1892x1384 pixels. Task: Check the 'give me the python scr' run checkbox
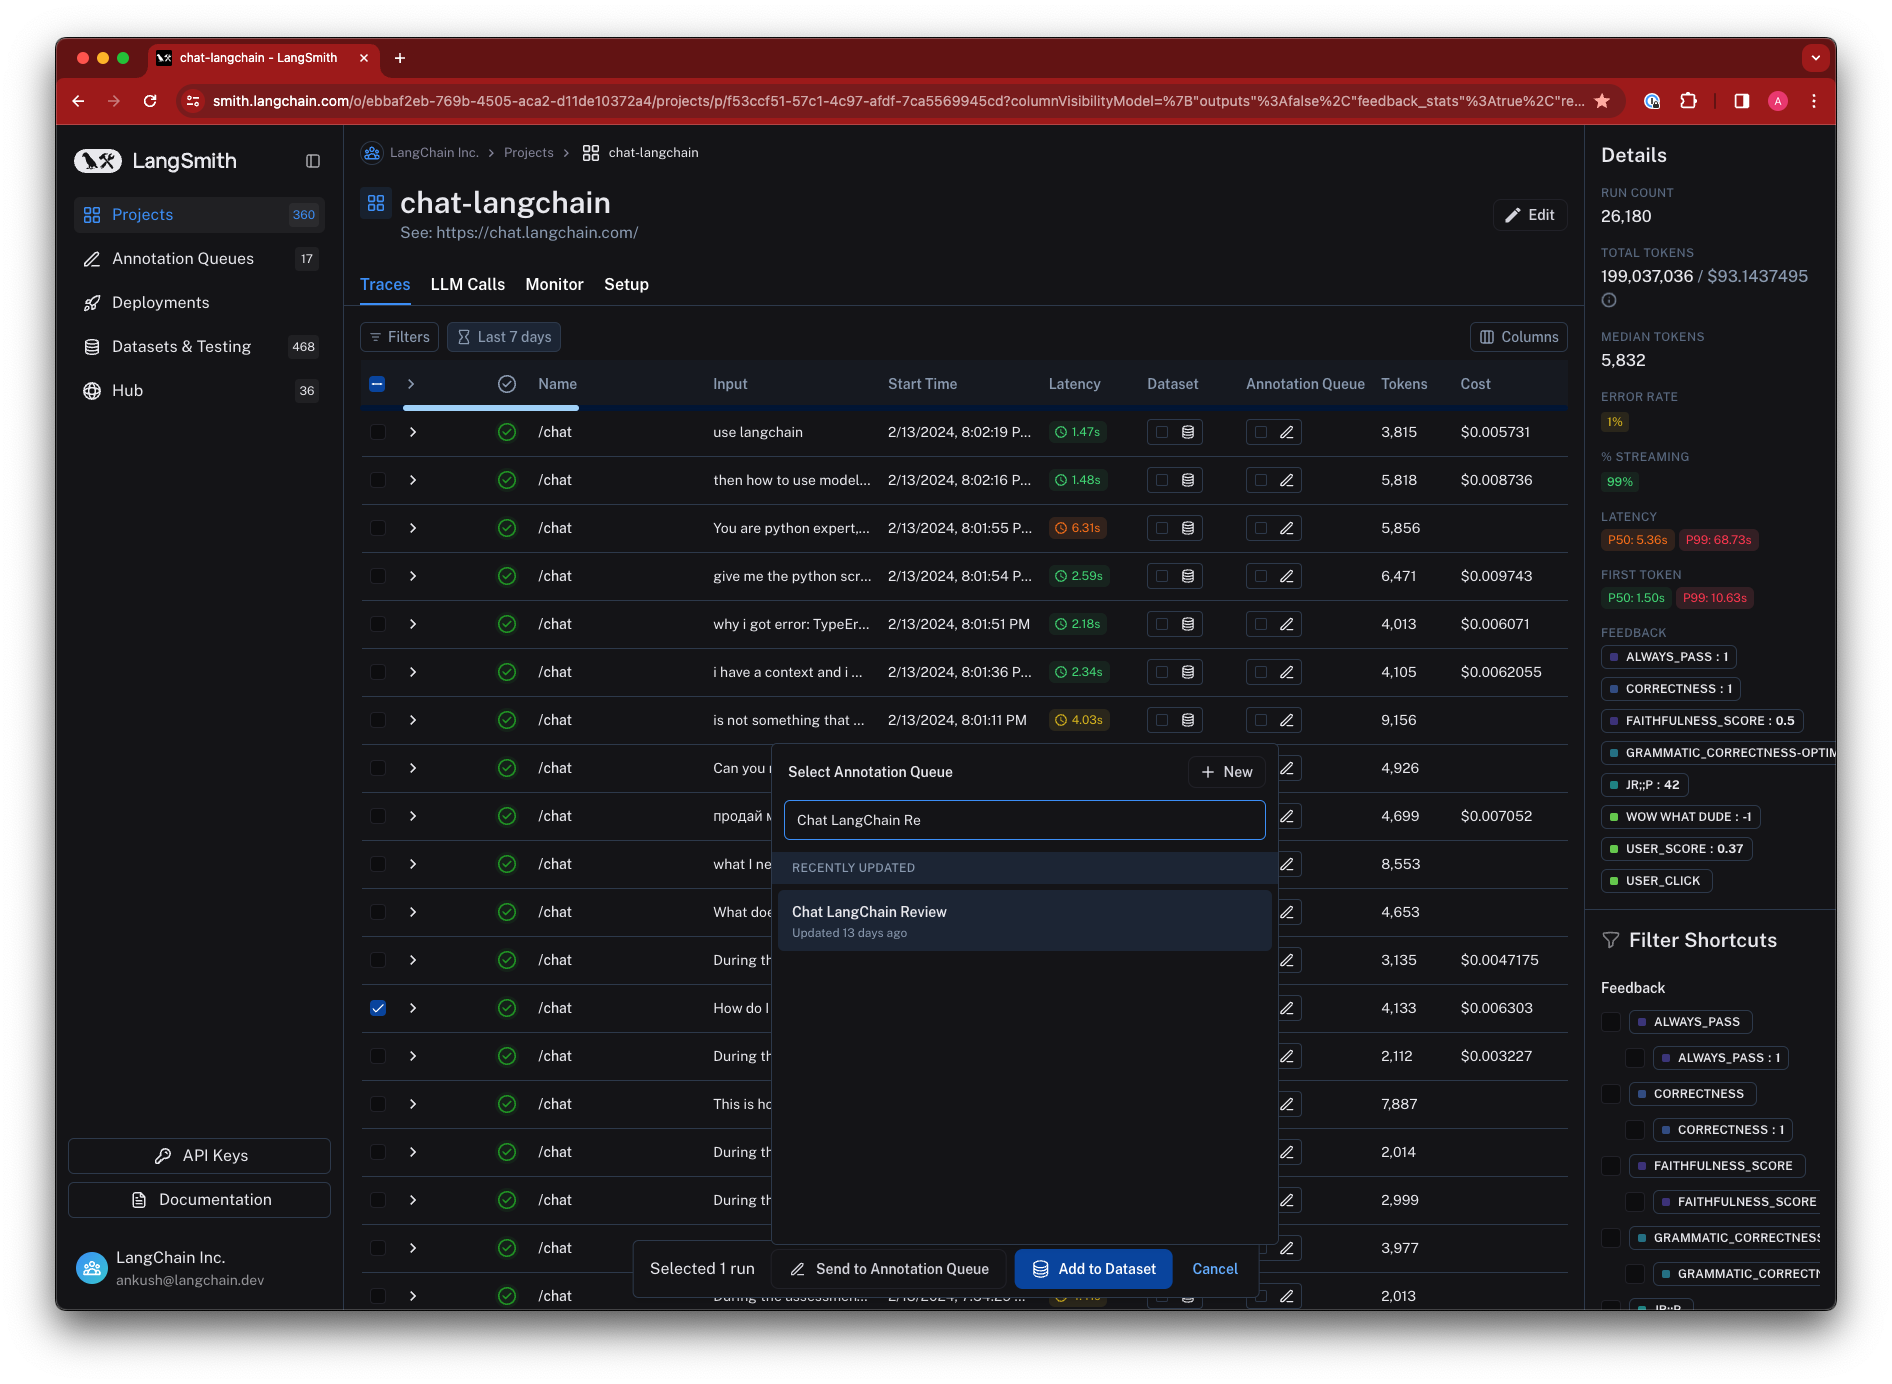point(377,576)
